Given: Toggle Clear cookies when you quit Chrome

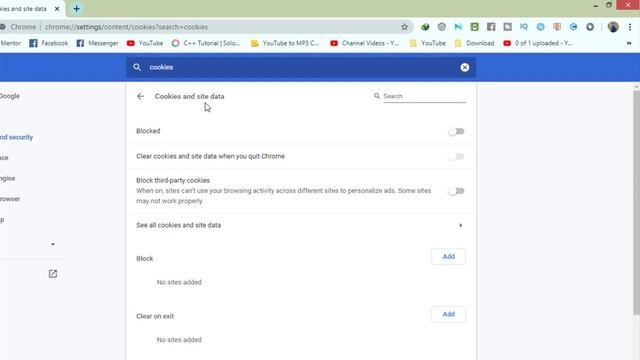Looking at the screenshot, I should pos(456,156).
